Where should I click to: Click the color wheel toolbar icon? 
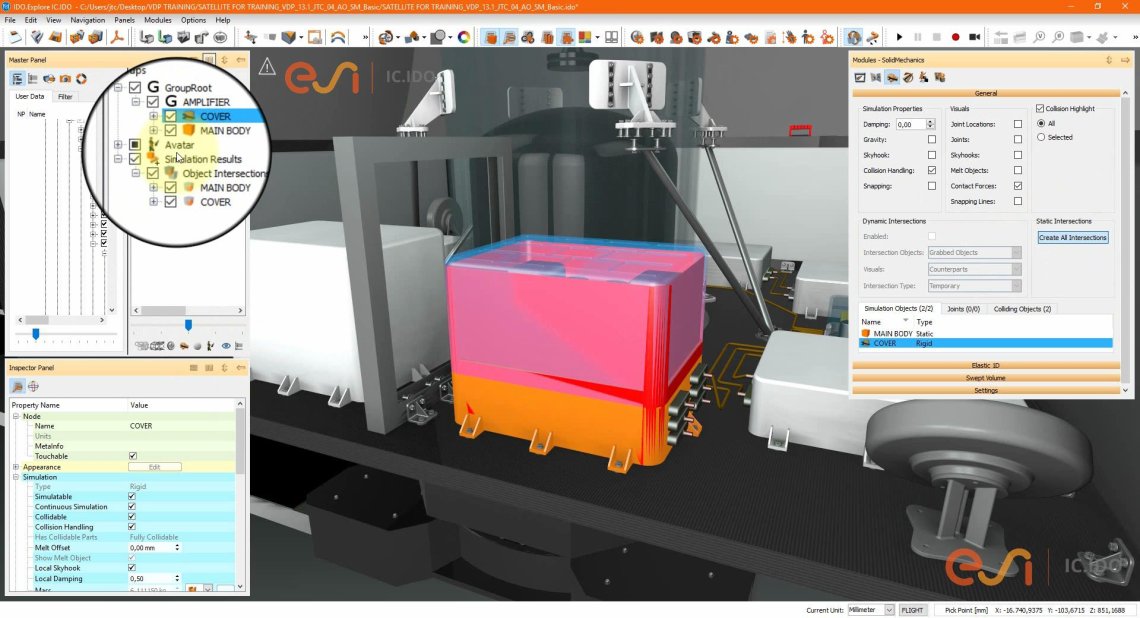463,36
